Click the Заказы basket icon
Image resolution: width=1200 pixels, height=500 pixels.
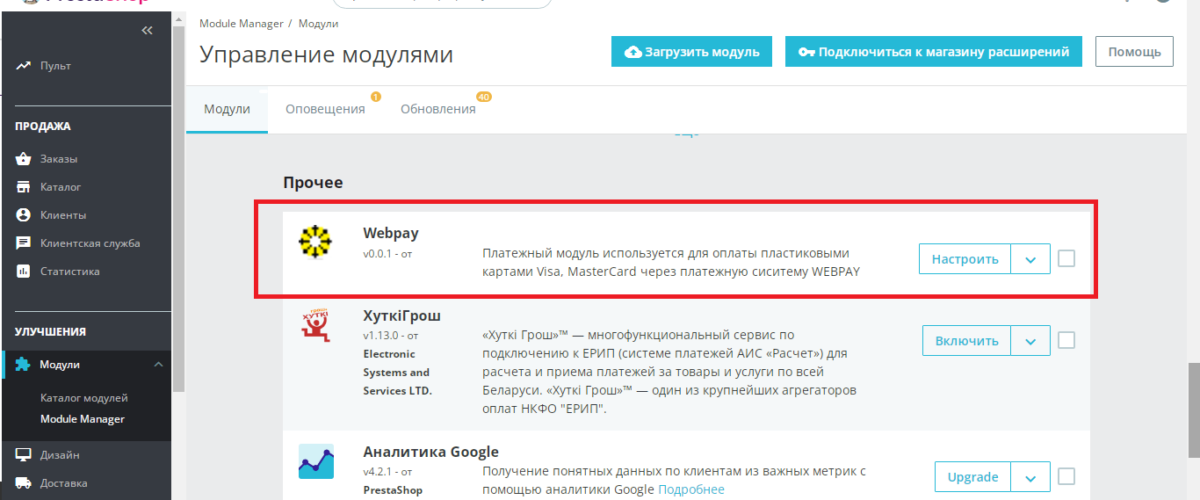23,159
